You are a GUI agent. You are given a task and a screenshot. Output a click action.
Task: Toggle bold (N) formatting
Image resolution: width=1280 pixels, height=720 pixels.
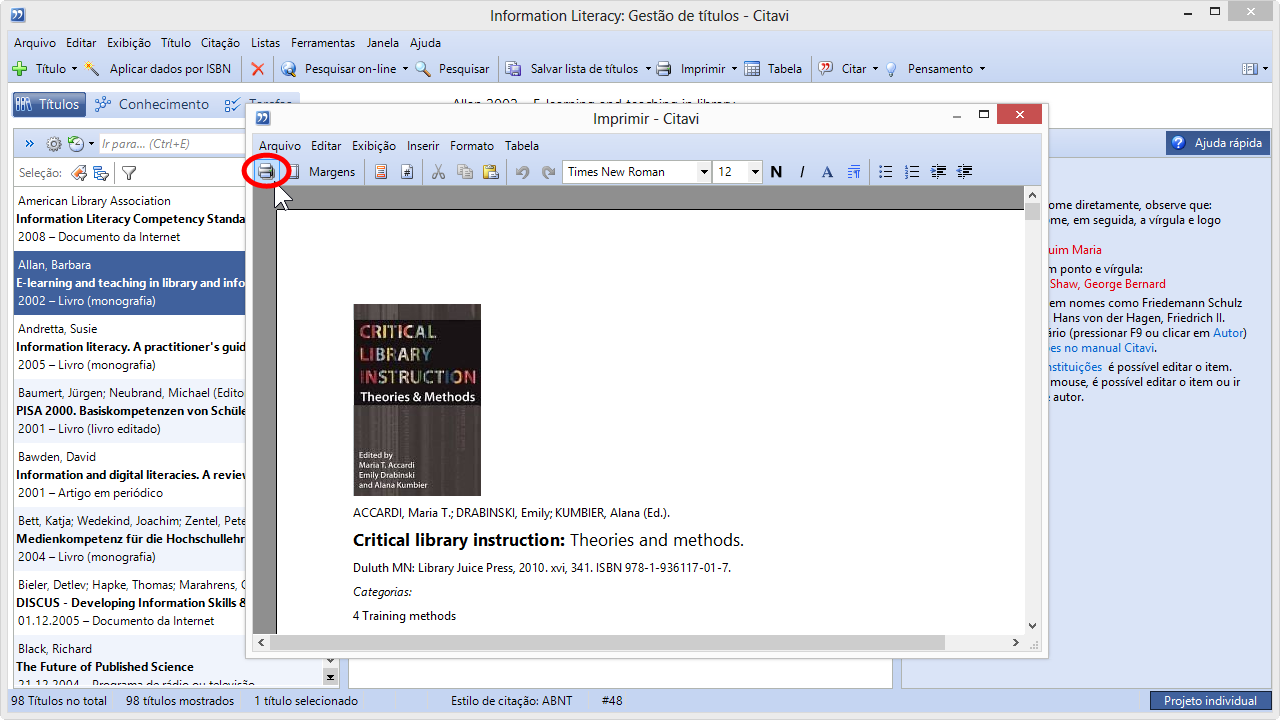click(776, 172)
